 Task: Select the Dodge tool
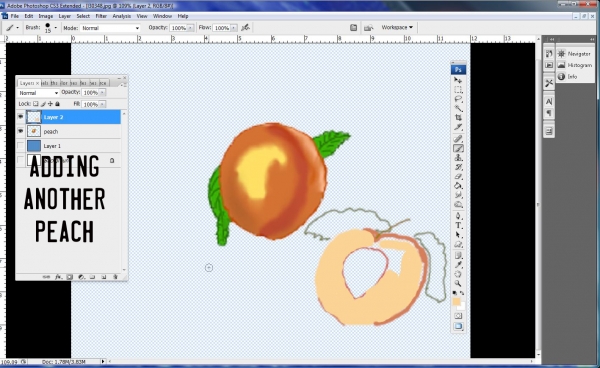(x=458, y=205)
